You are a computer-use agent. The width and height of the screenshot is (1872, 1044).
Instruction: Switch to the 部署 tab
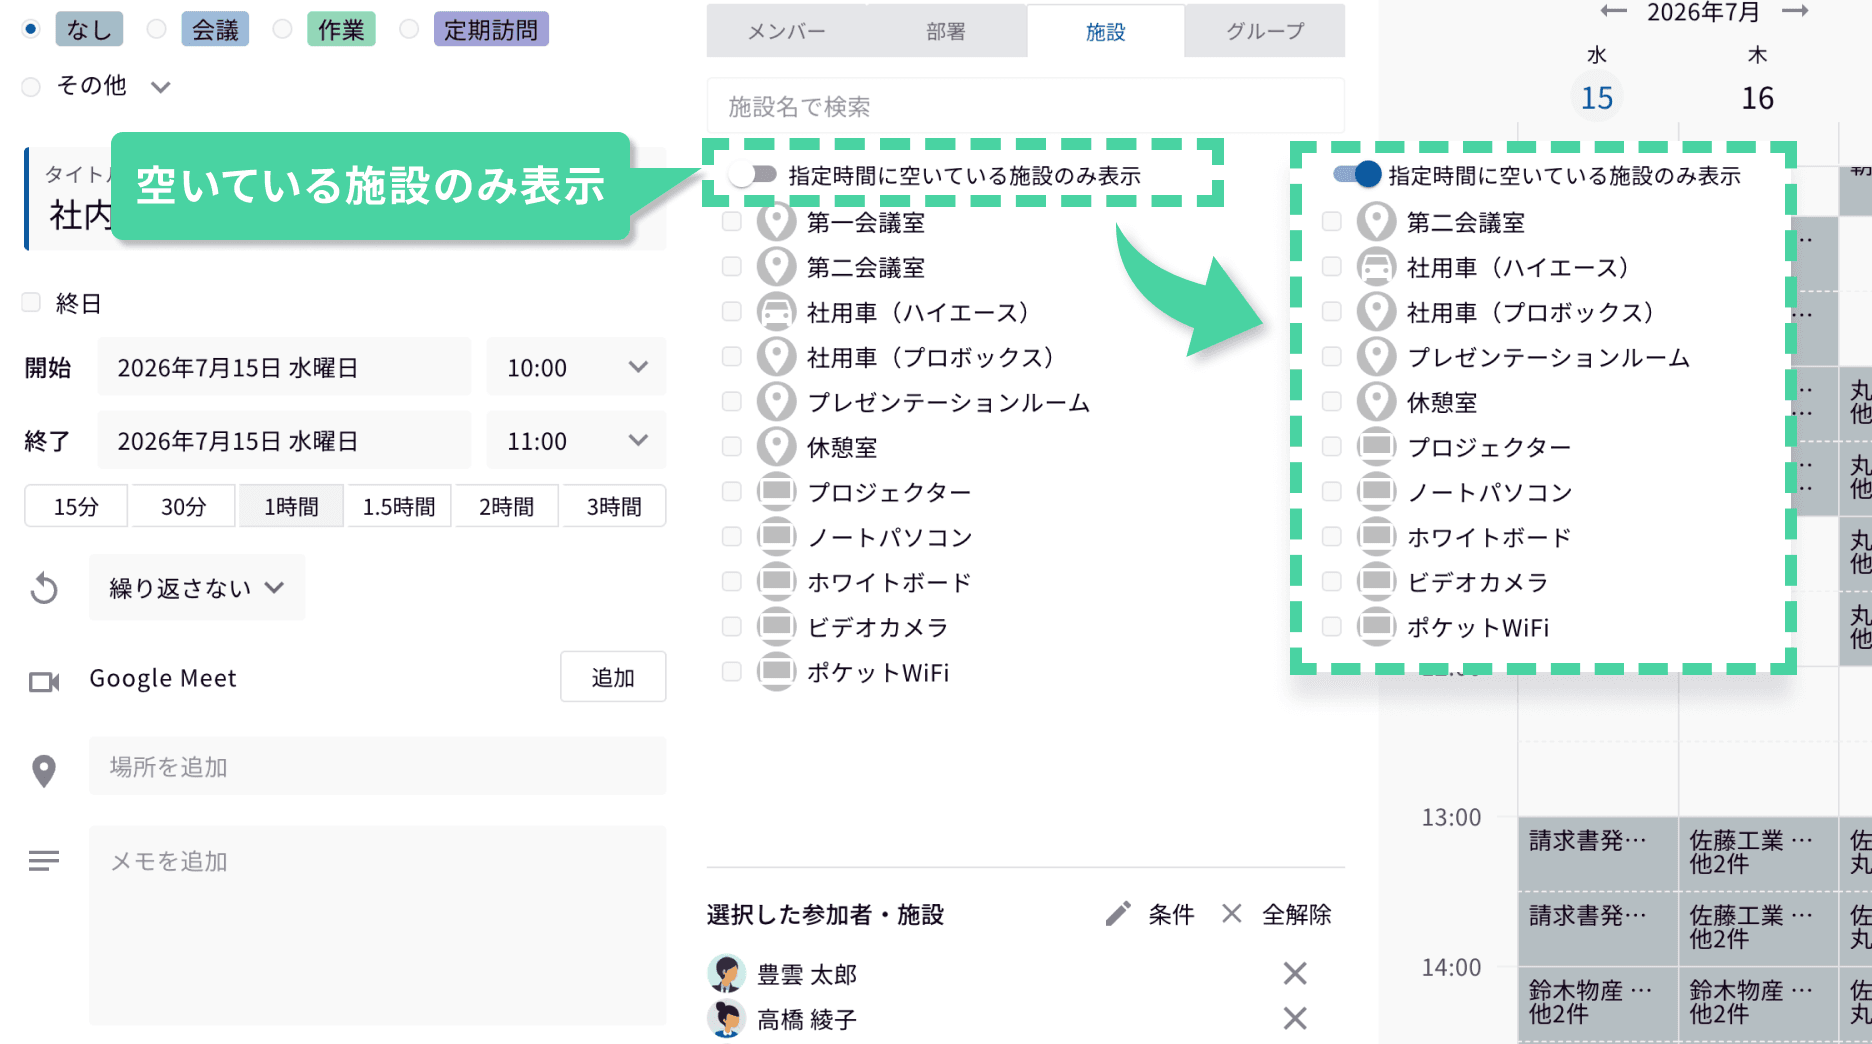coord(946,31)
